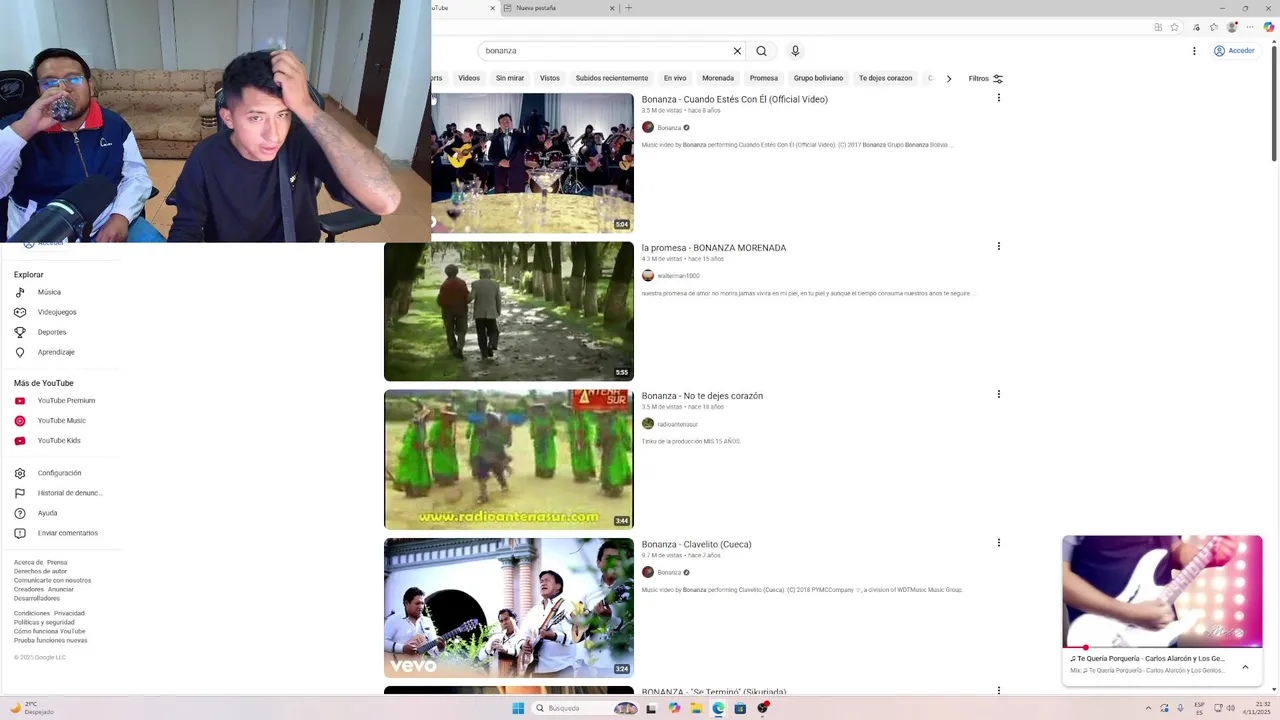
Task: Select the Subidos recientemente chip
Action: [612, 78]
